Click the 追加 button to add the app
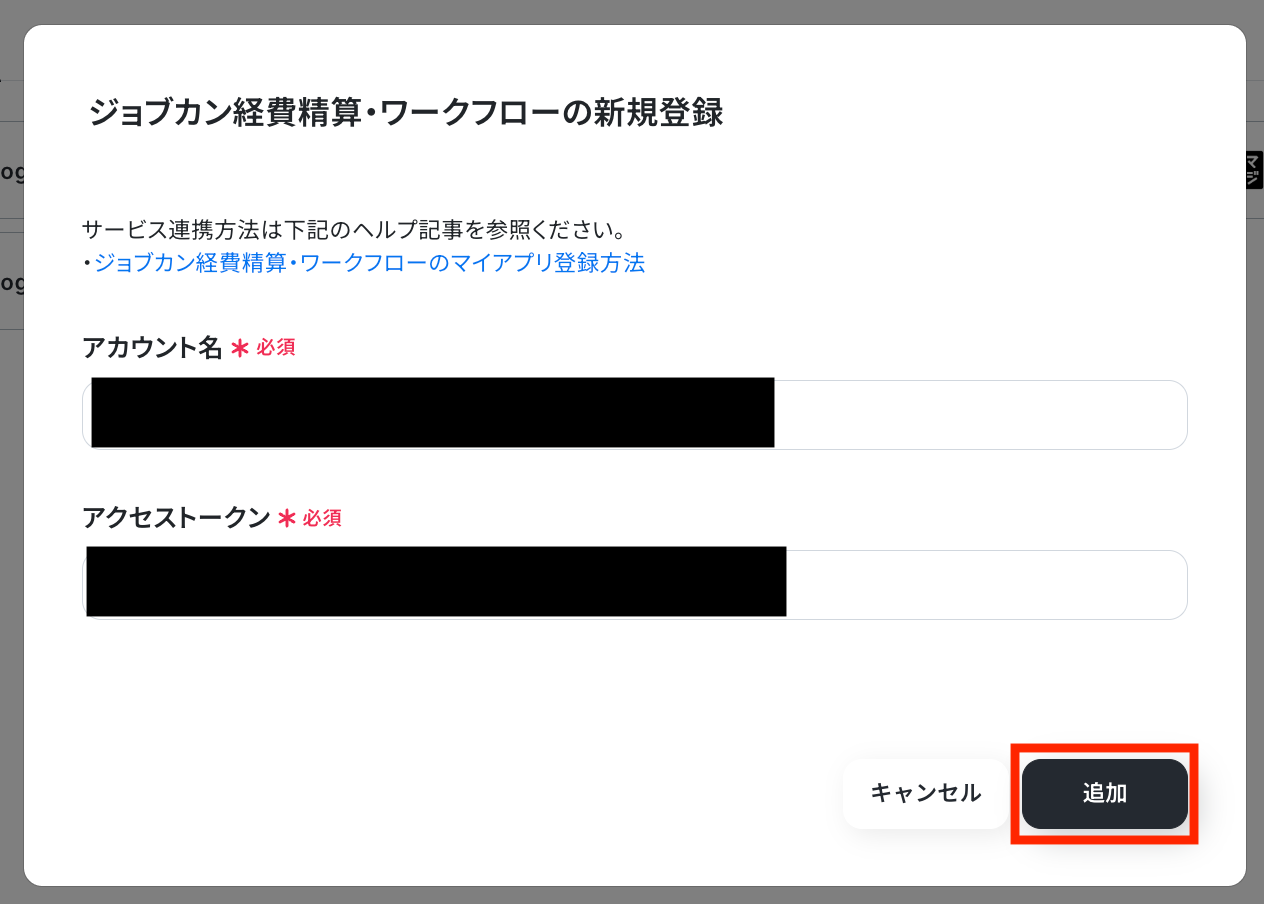The image size is (1264, 904). click(1105, 794)
